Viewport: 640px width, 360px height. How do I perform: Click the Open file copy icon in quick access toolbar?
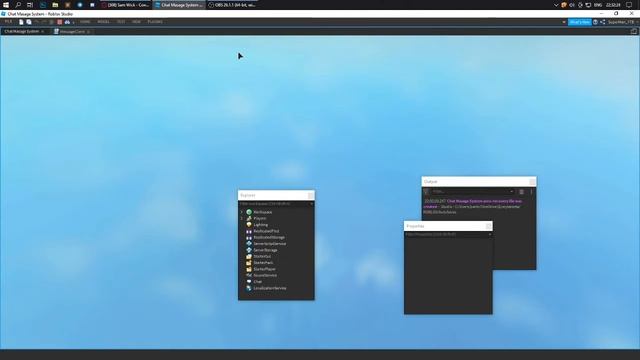tap(29, 22)
